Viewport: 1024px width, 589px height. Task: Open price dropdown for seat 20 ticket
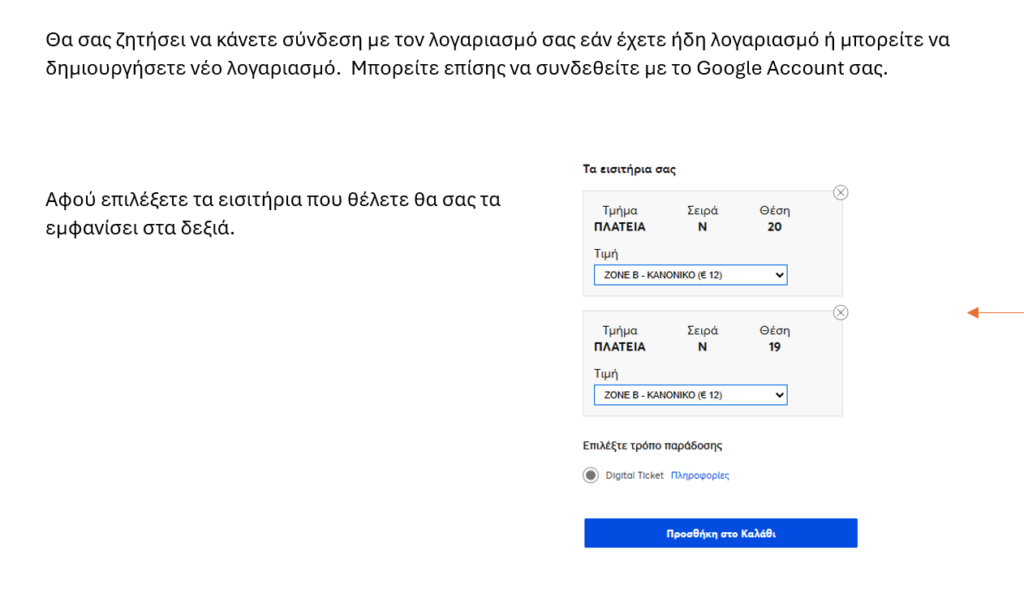(690, 275)
